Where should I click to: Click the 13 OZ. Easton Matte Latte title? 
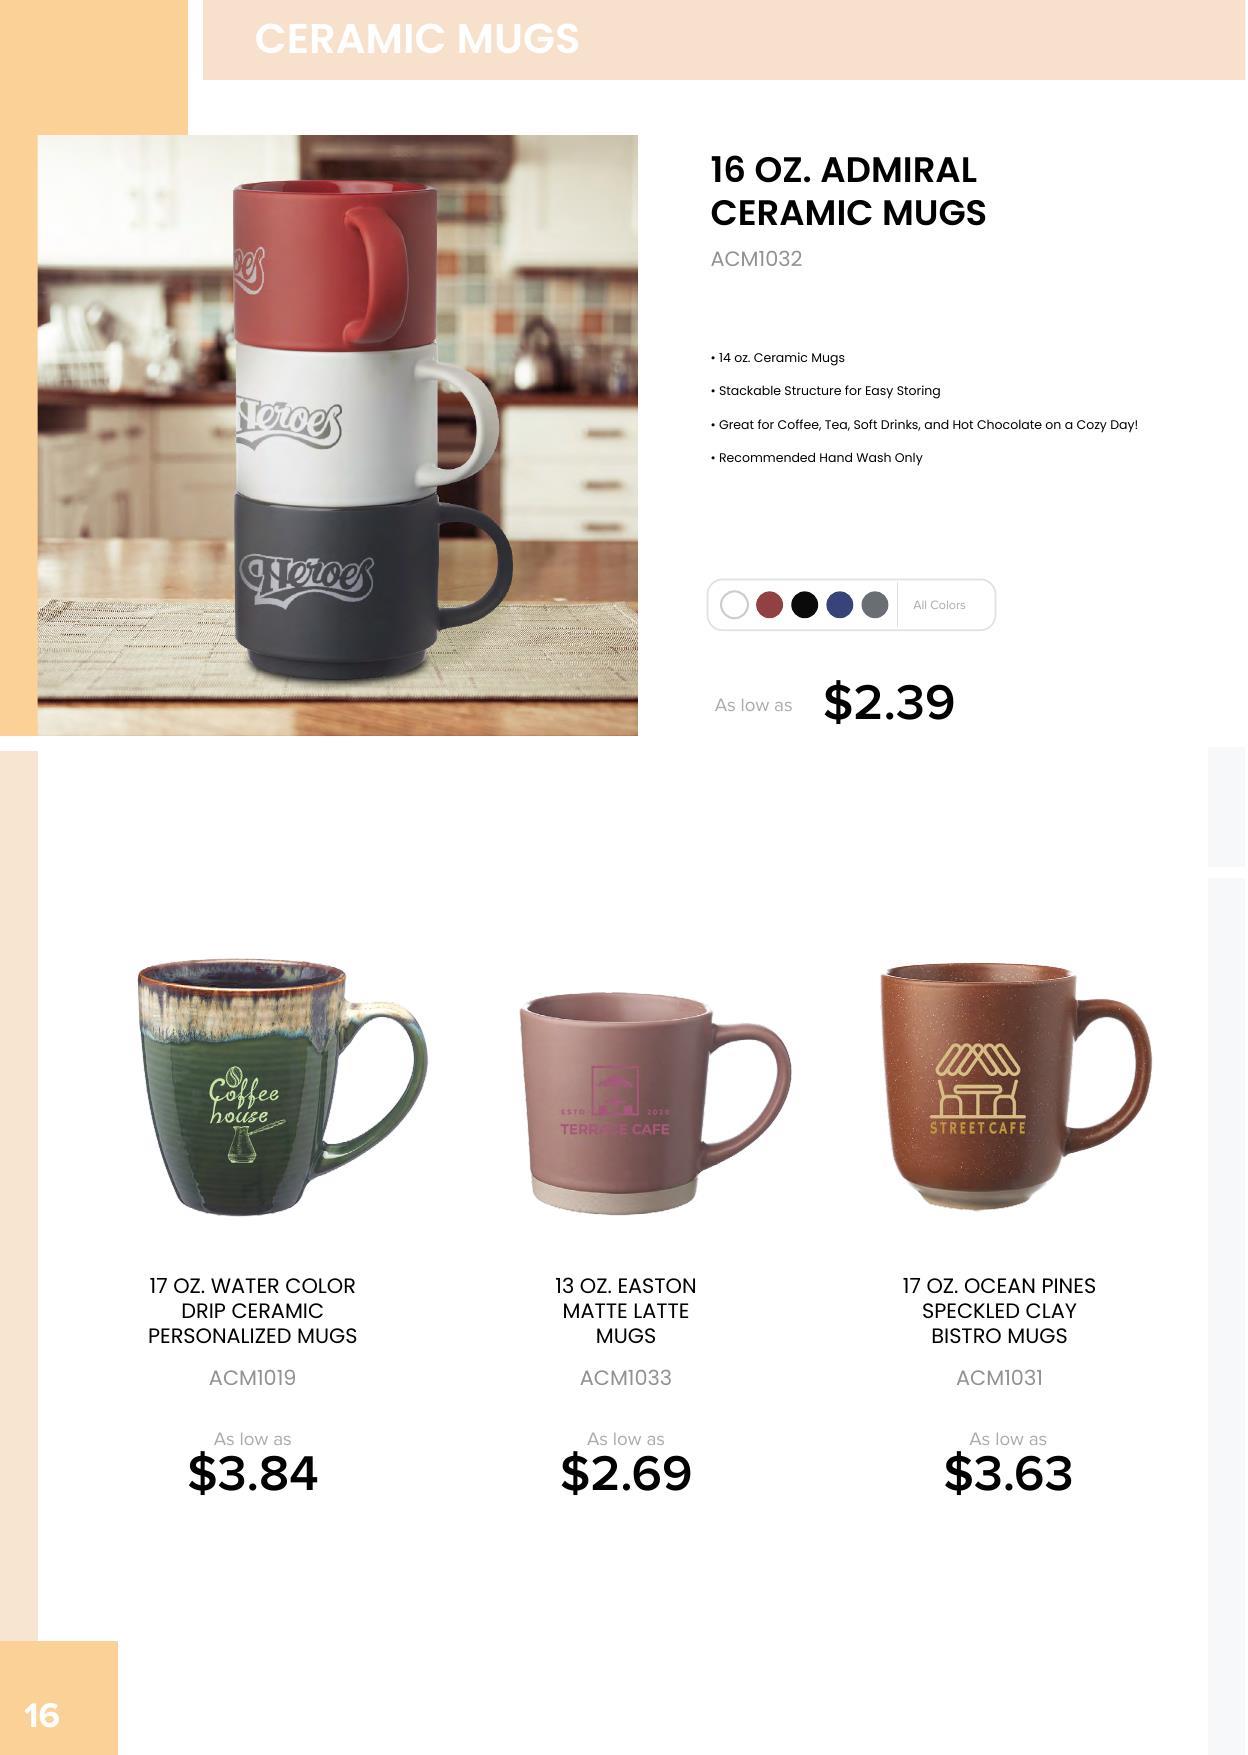[626, 1311]
